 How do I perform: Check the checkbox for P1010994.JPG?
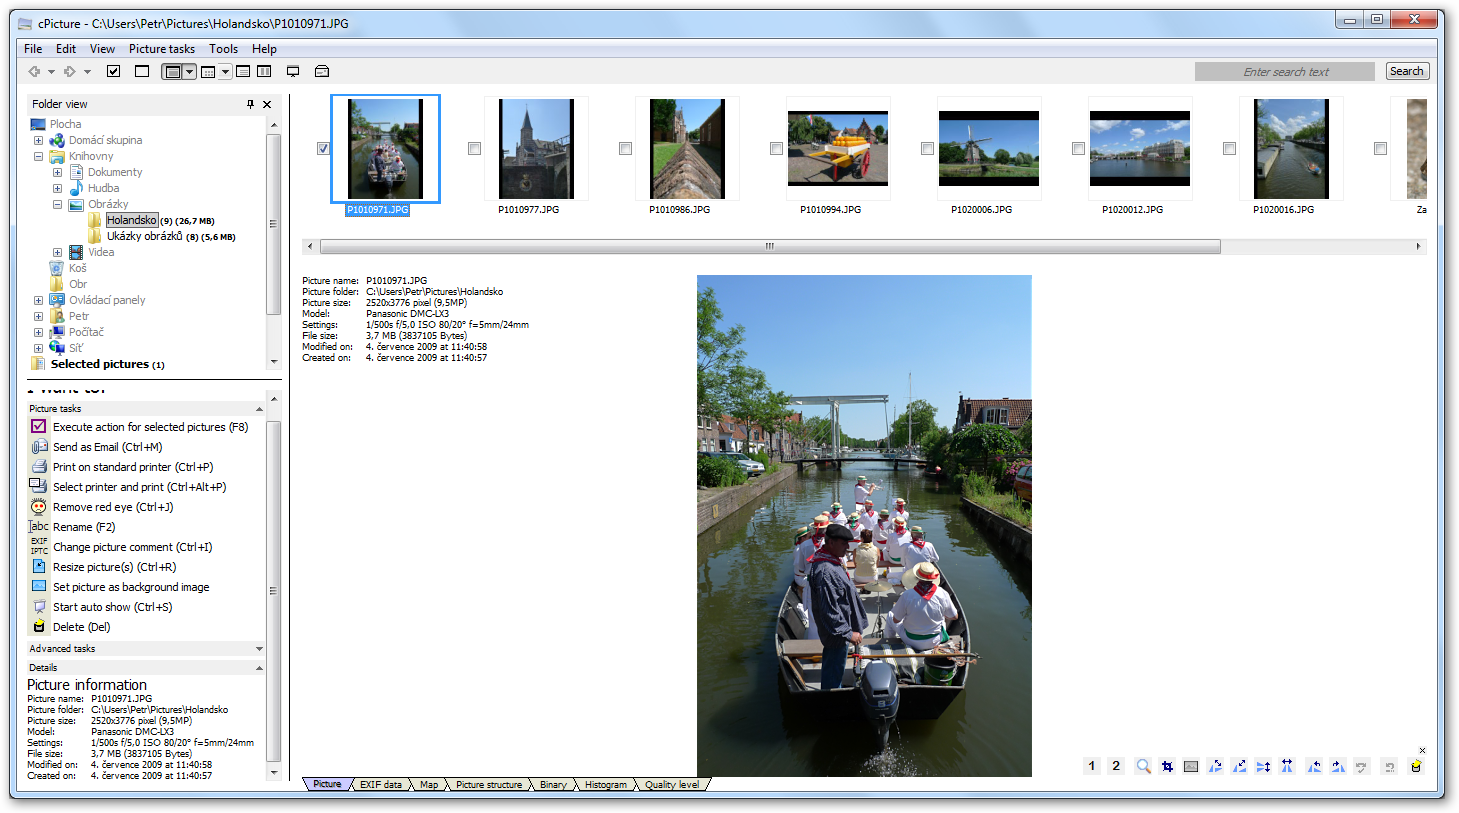coord(776,148)
